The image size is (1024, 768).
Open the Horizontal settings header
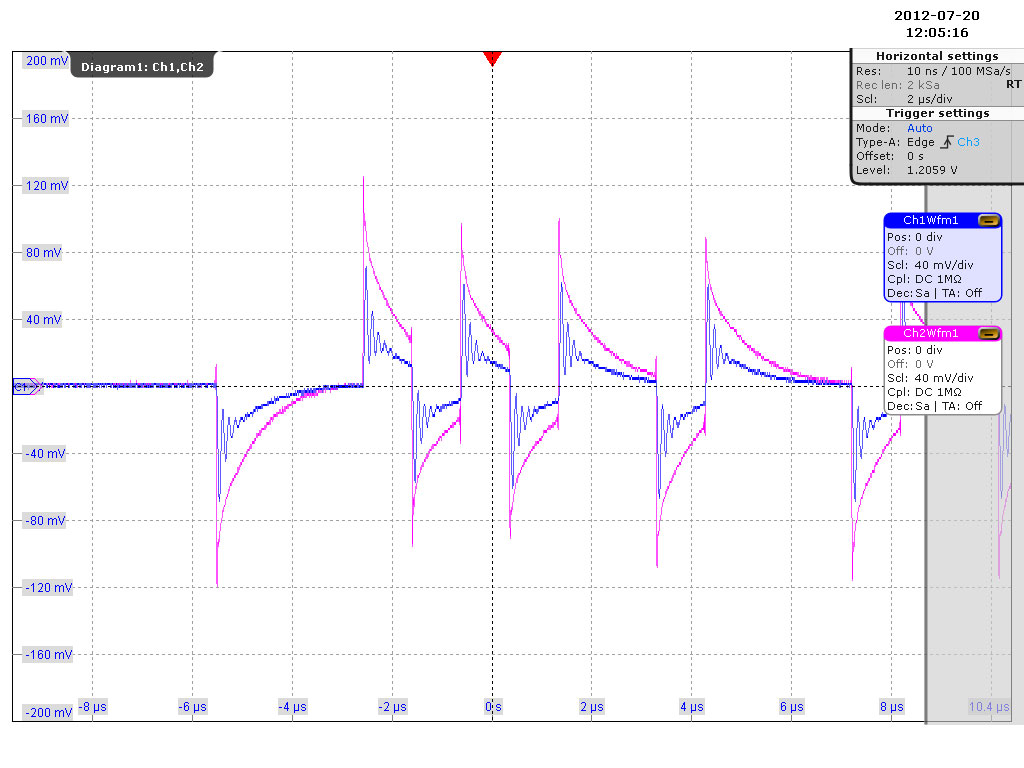[937, 56]
